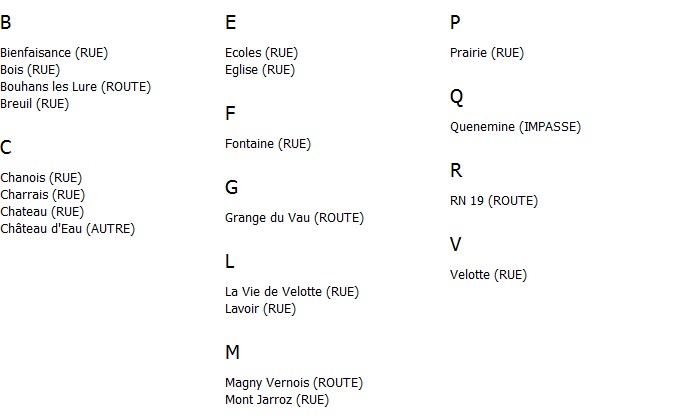Open Mont Jarroz (RUE) street
The width and height of the screenshot is (675, 416).
point(277,400)
